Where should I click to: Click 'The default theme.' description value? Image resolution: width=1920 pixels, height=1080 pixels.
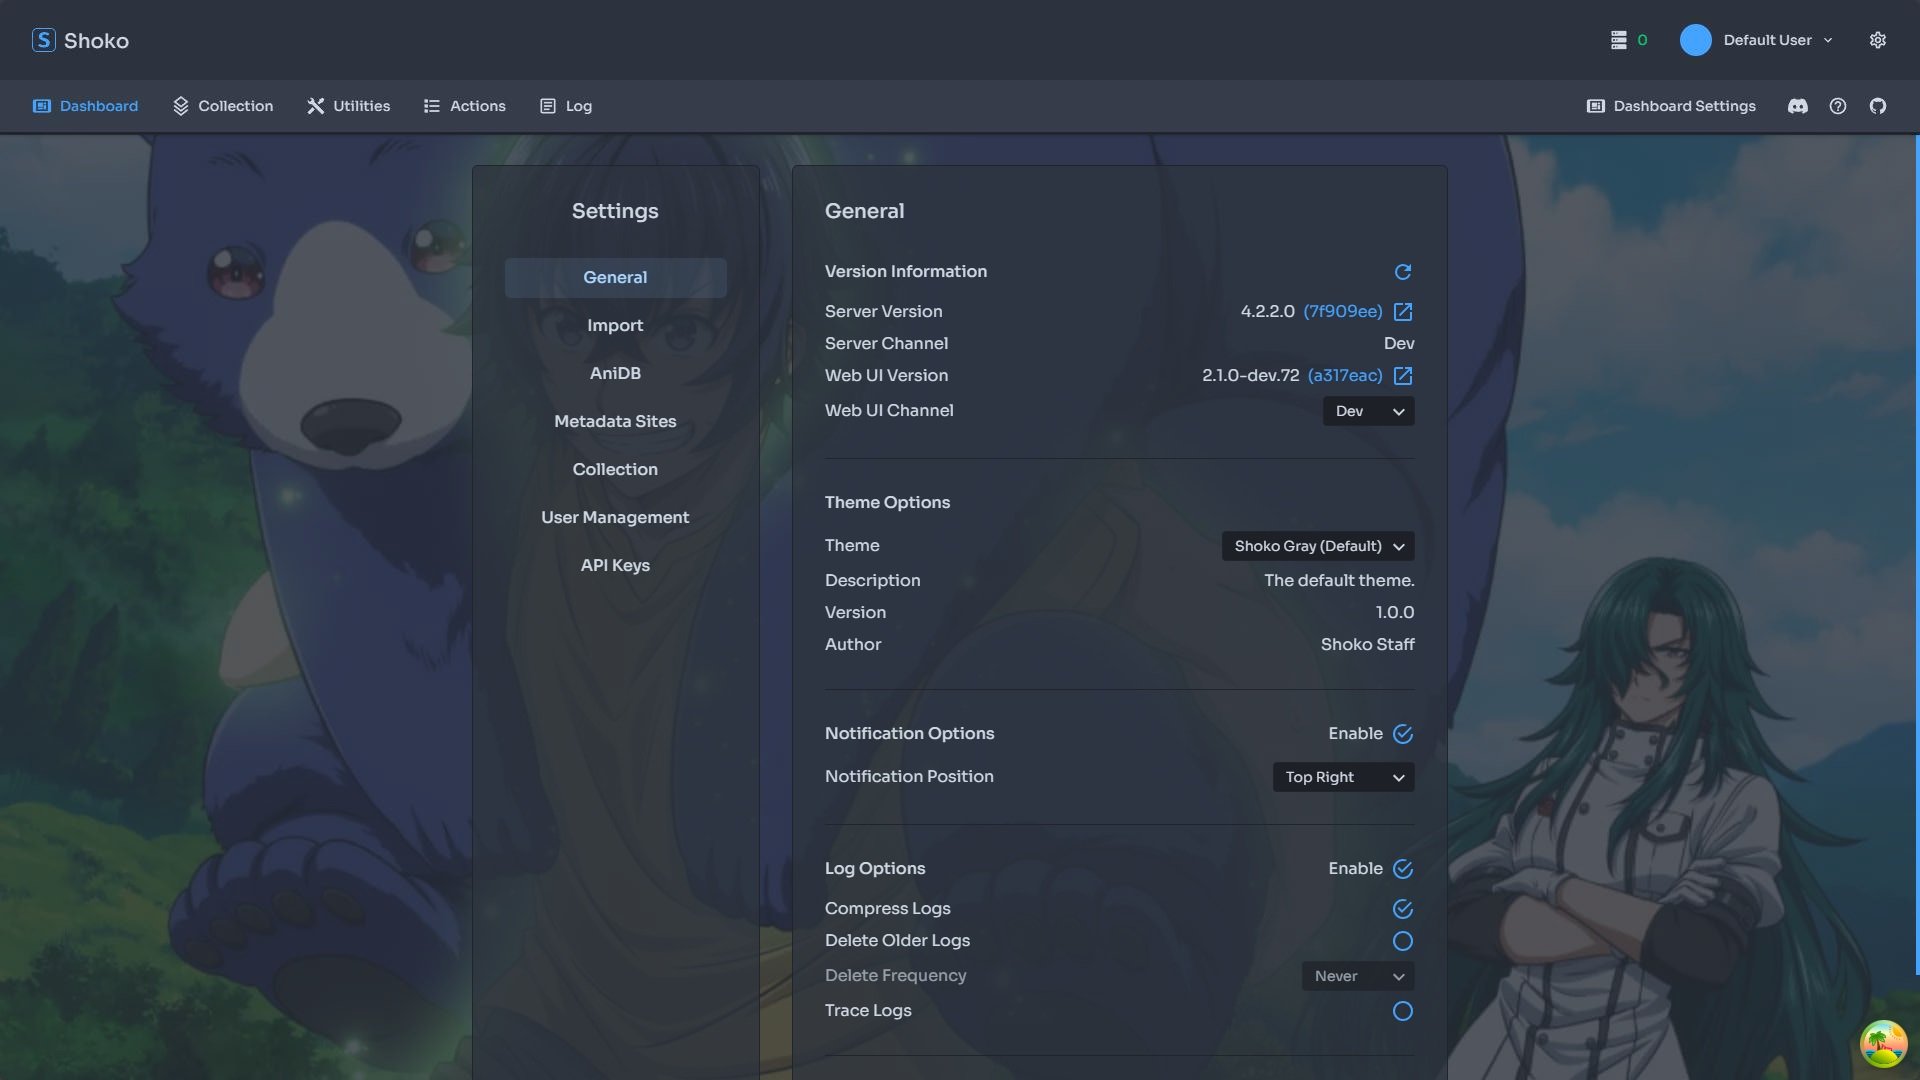coord(1339,581)
